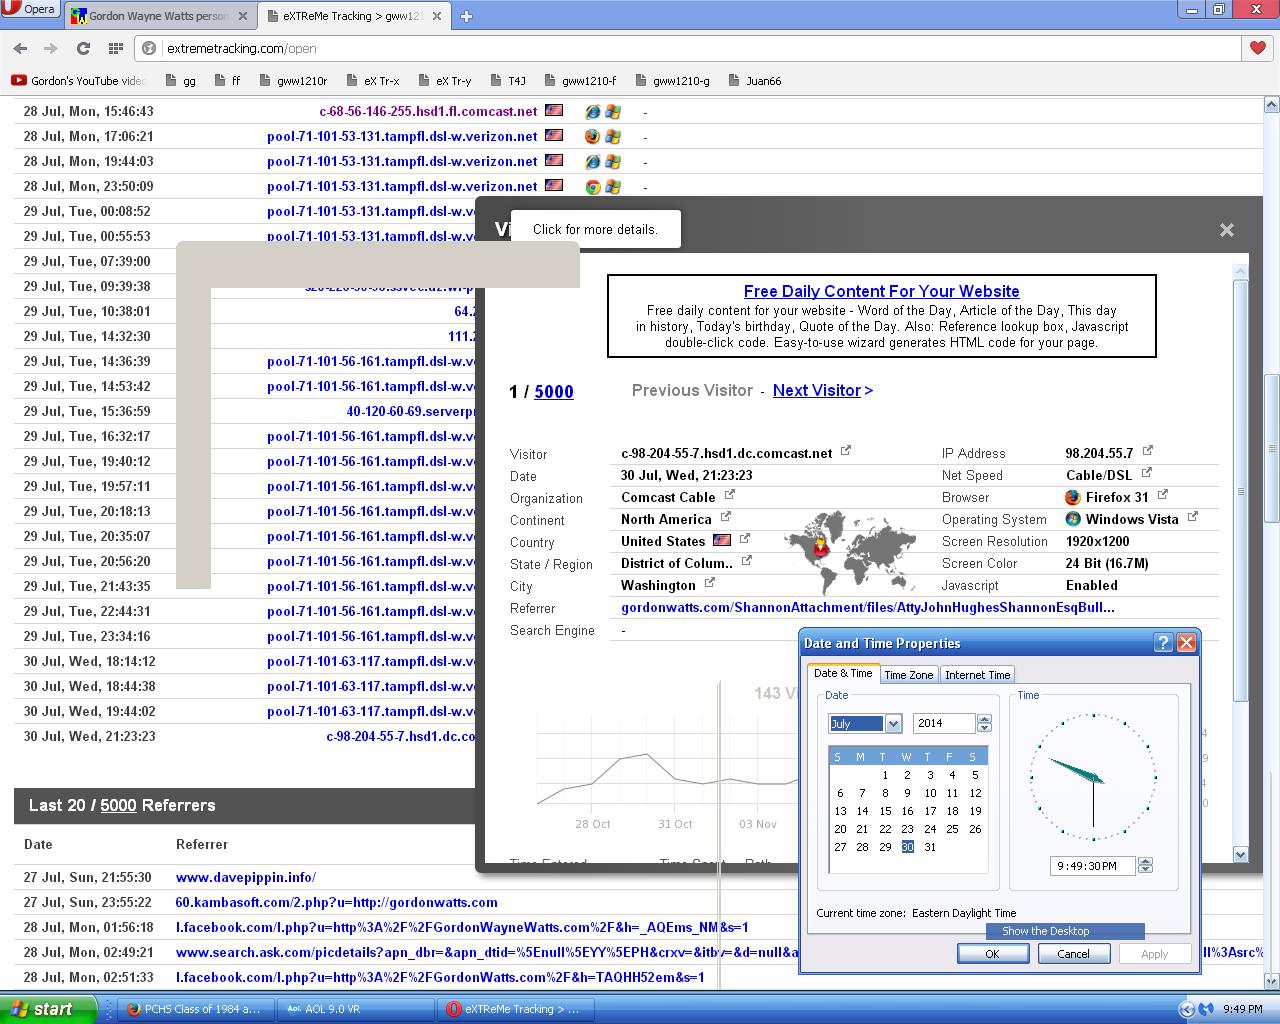Switch to the Time Zone tab

point(908,675)
